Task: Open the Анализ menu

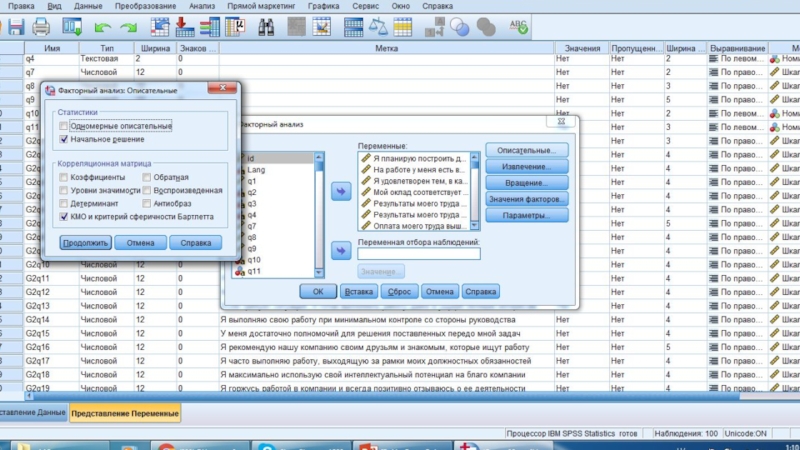Action: click(x=201, y=6)
